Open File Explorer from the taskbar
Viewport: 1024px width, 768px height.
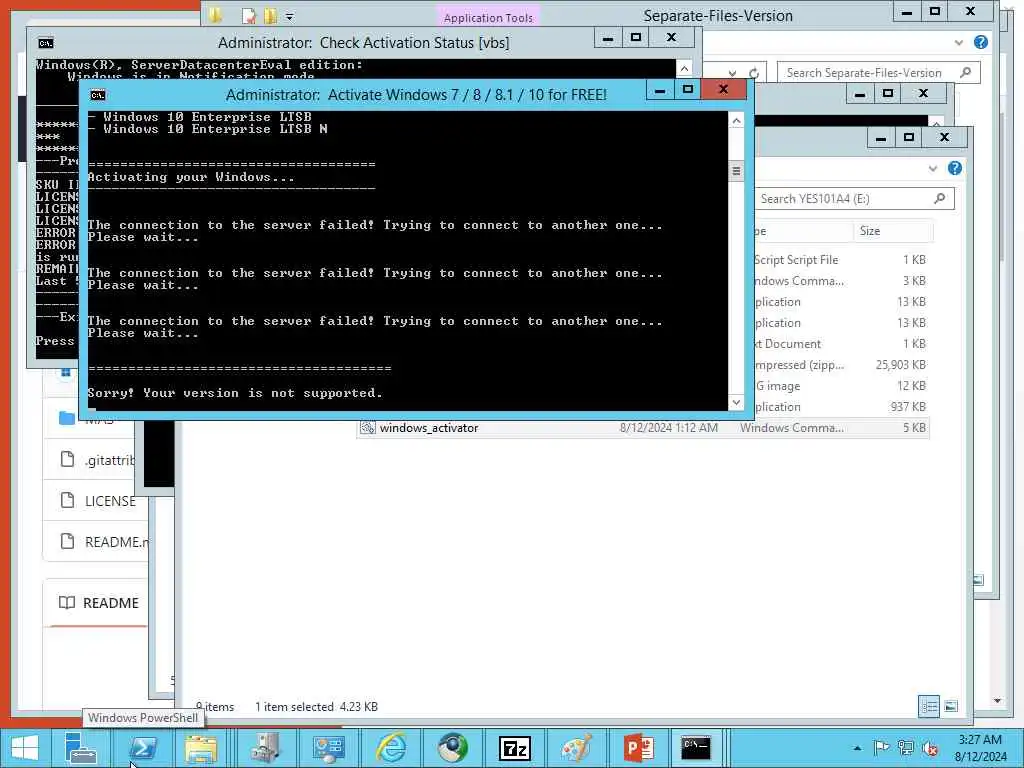click(201, 748)
